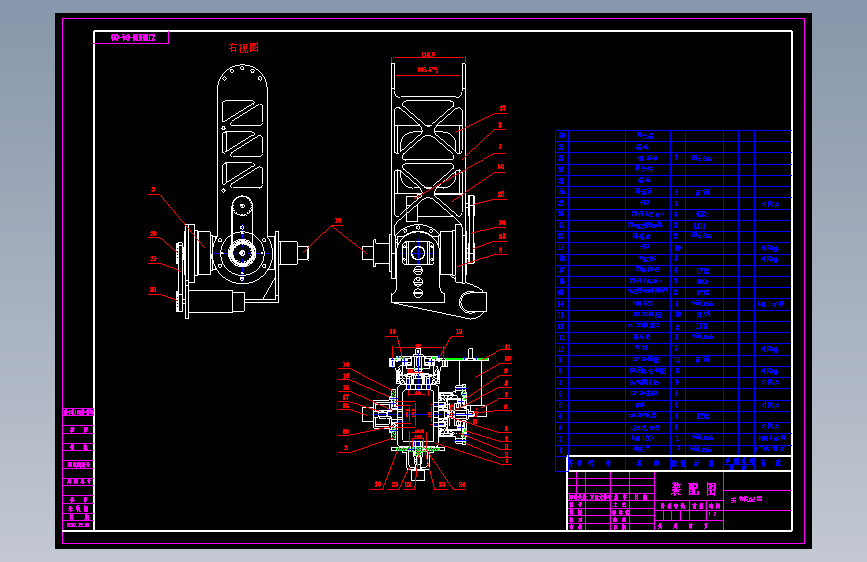Click balloon number 3 beside the right view
The image size is (867, 562).
[153, 190]
